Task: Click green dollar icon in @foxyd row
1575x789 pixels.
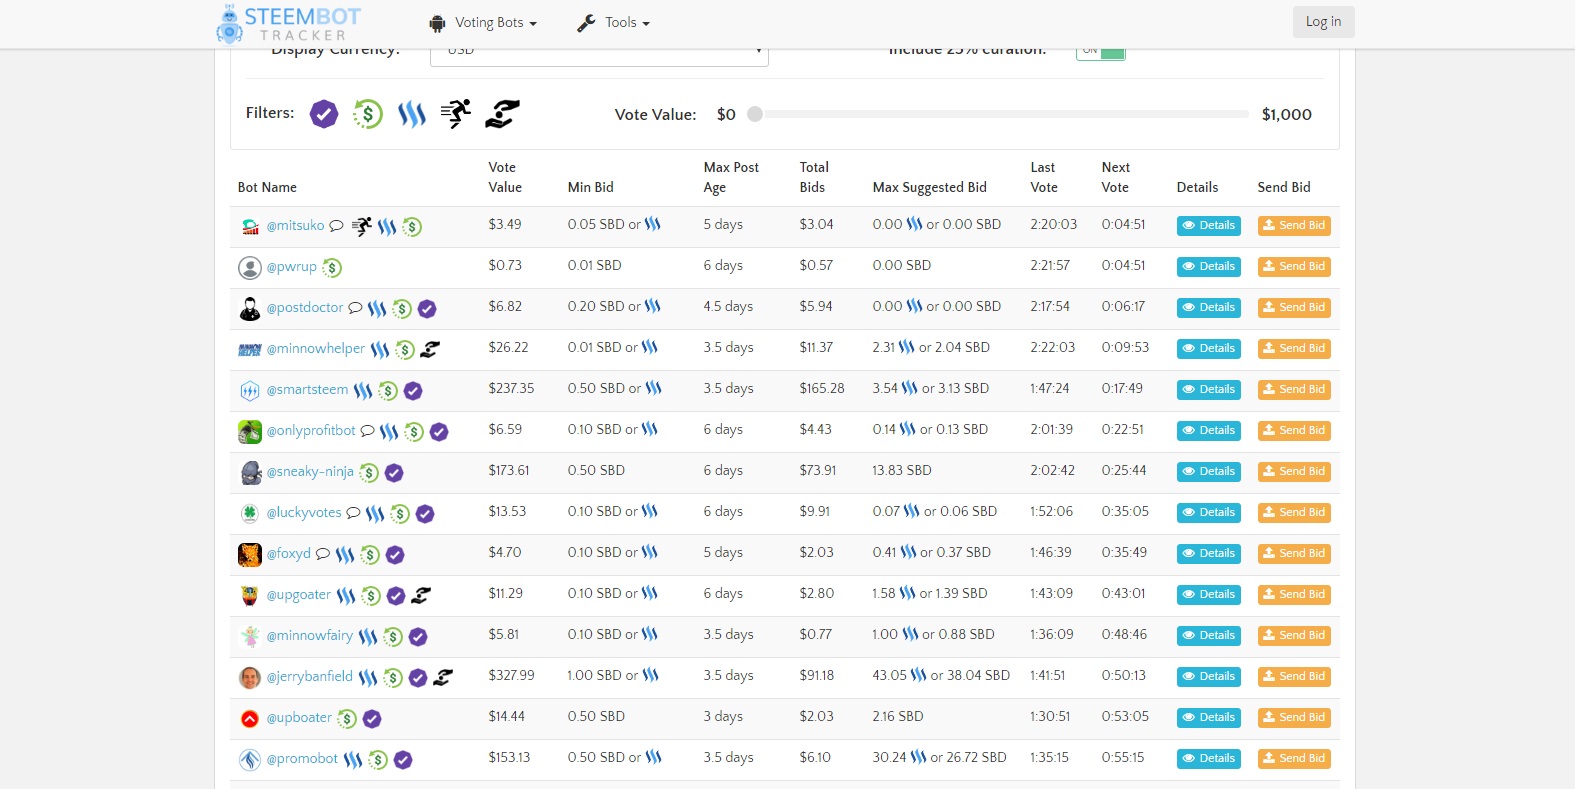Action: (370, 555)
